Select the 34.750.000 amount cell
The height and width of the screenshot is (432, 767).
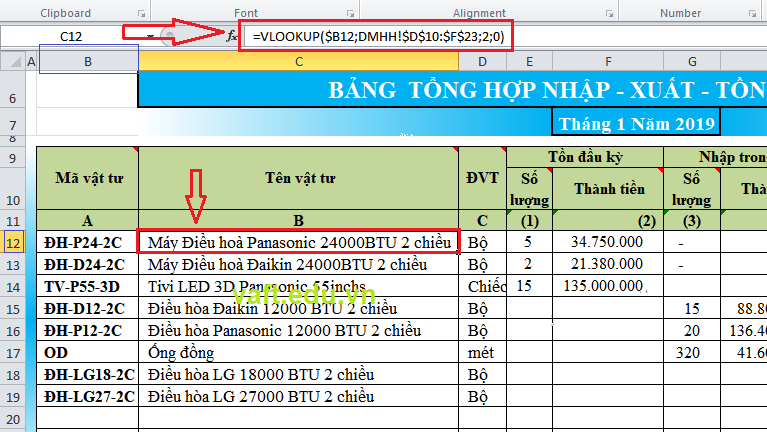click(x=608, y=242)
